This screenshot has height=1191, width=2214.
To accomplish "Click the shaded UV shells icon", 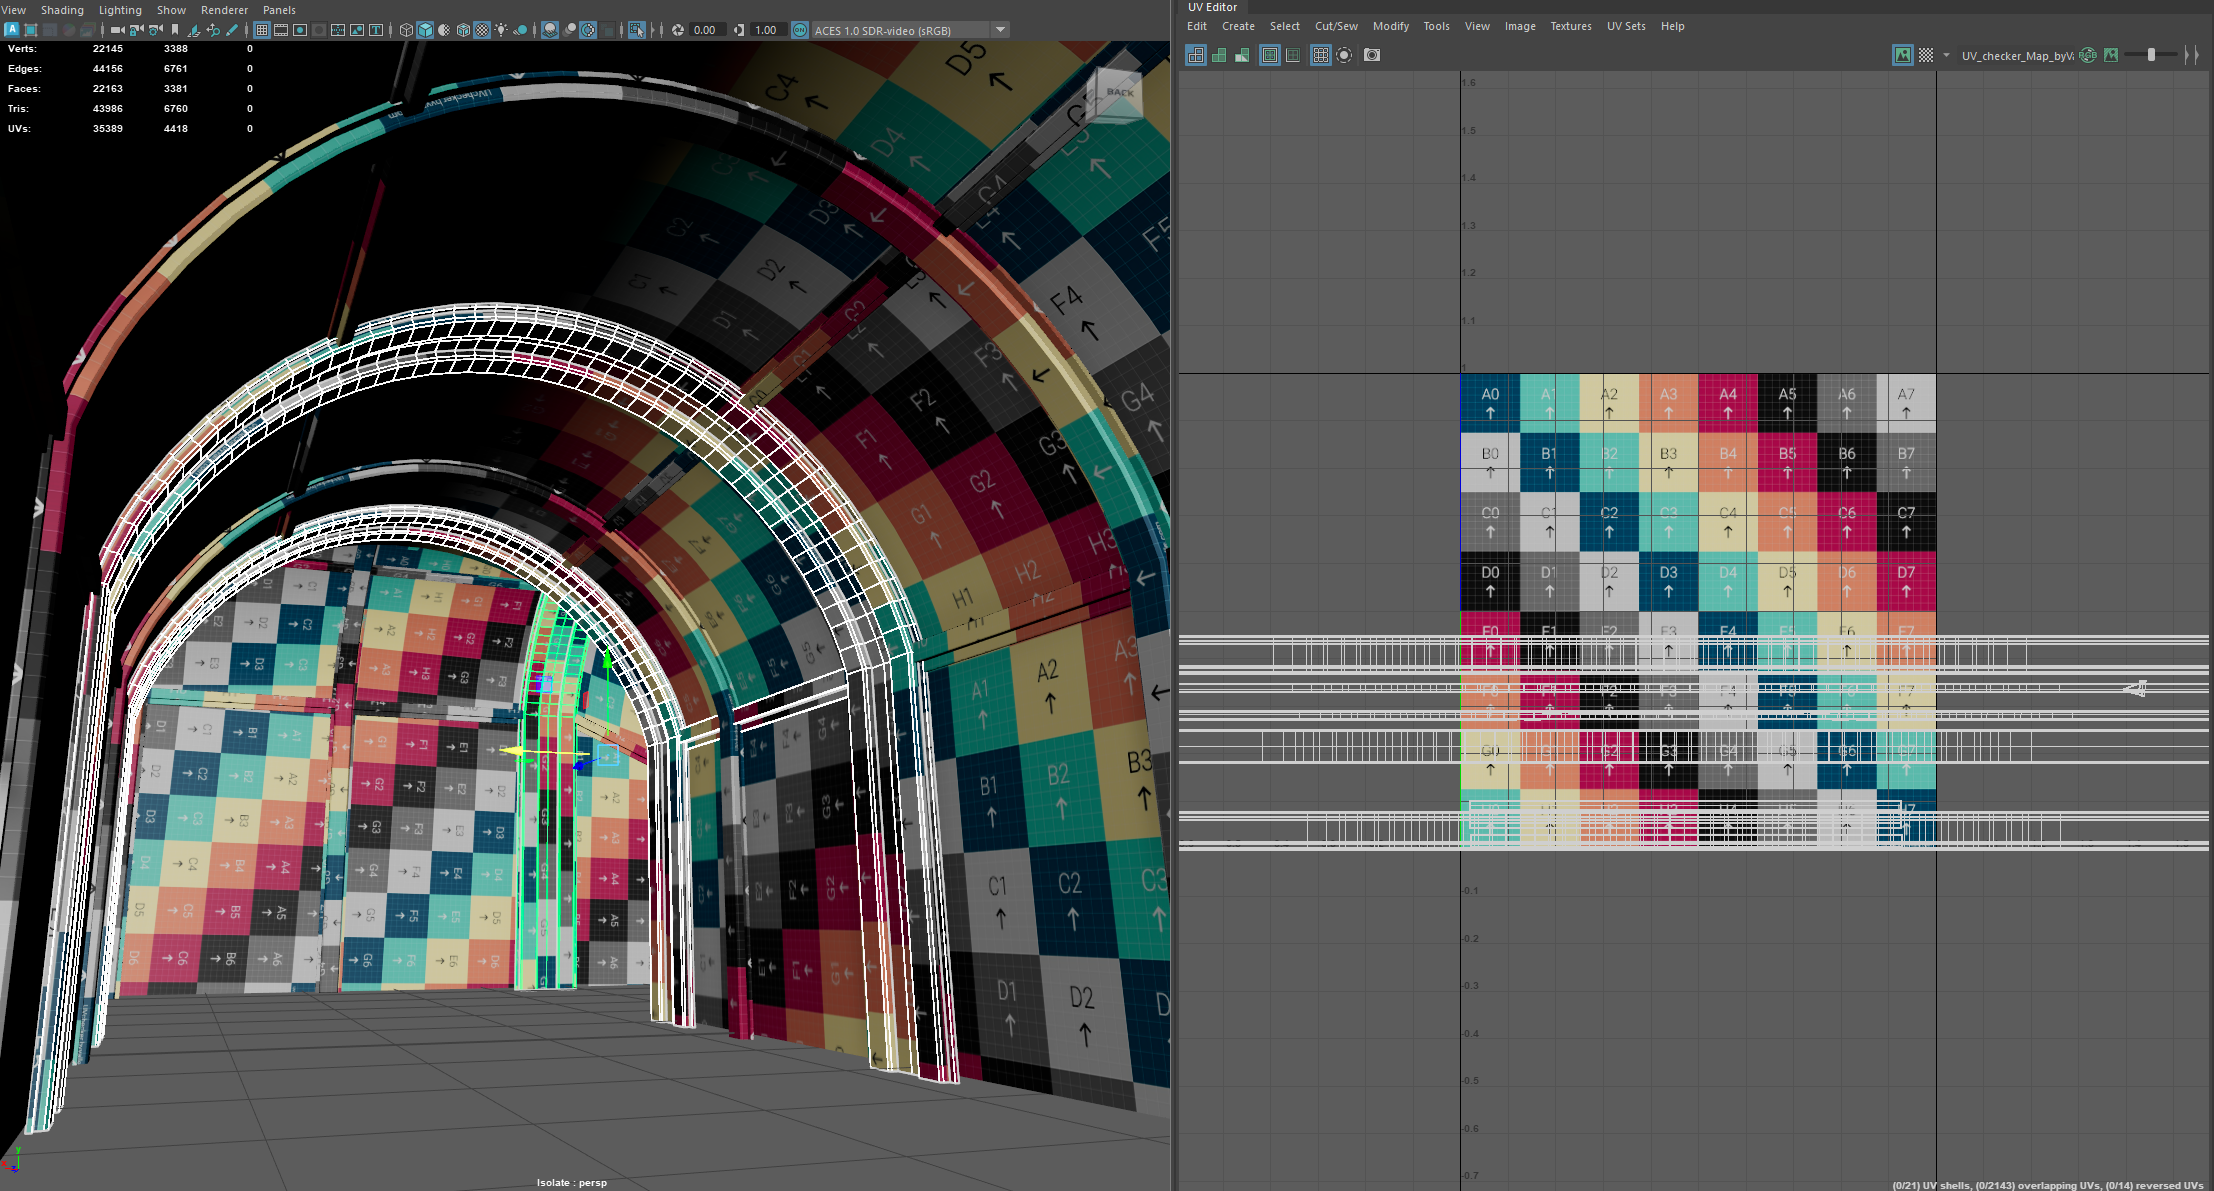I will coord(1219,55).
